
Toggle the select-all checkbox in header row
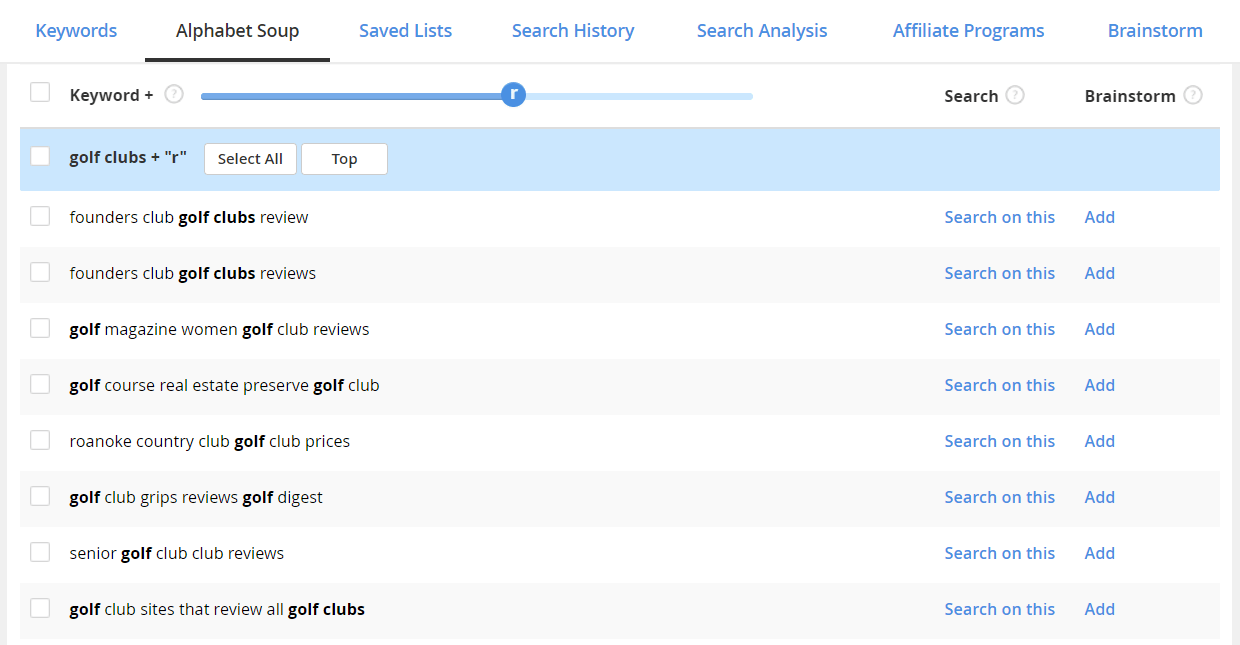40,93
